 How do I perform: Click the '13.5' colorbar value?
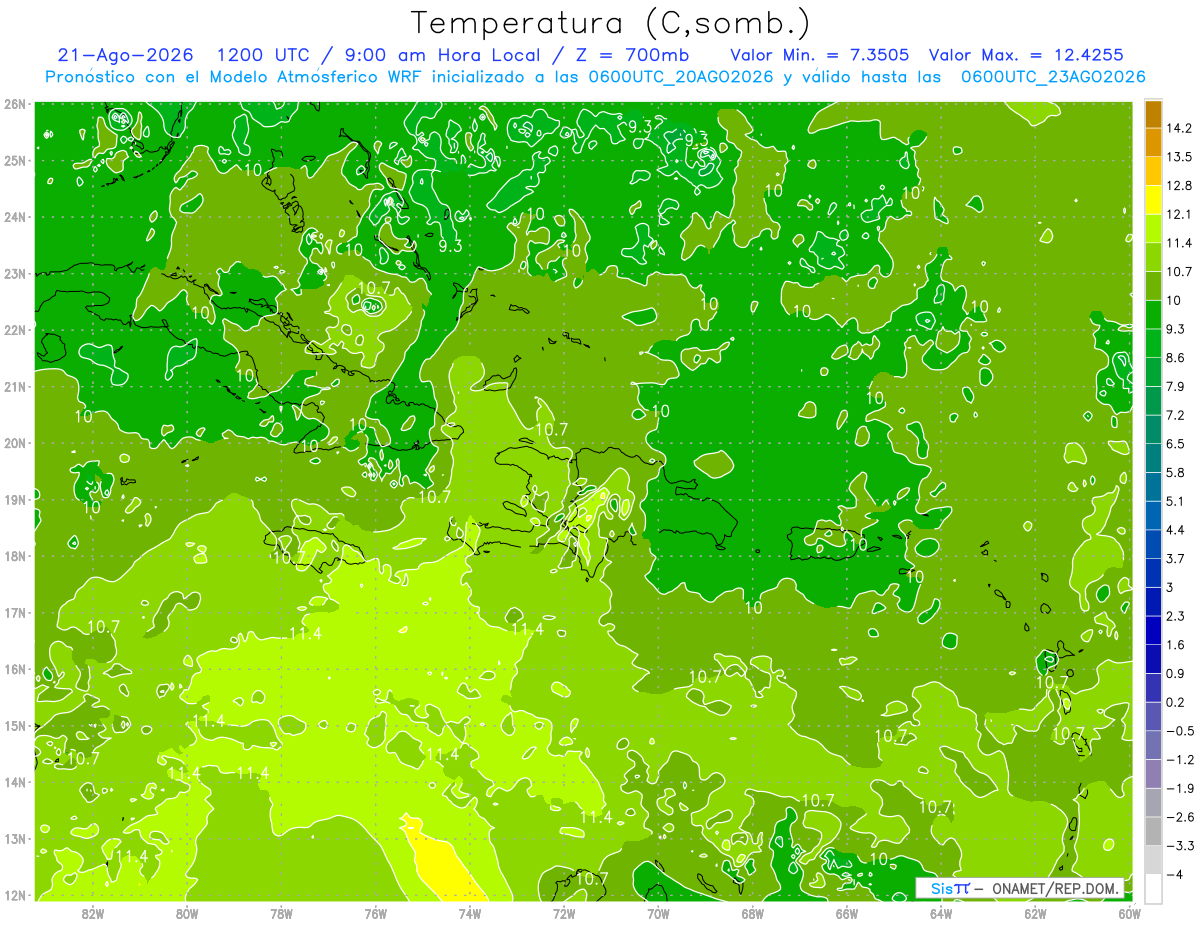pyautogui.click(x=1179, y=157)
